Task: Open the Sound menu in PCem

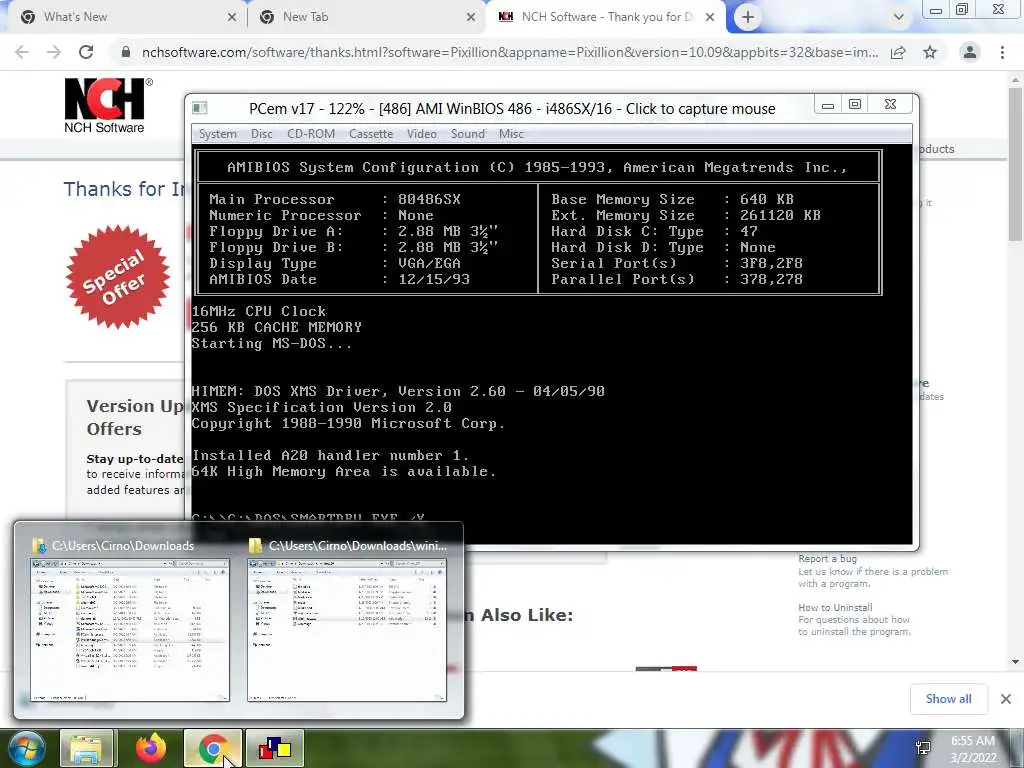Action: point(468,134)
